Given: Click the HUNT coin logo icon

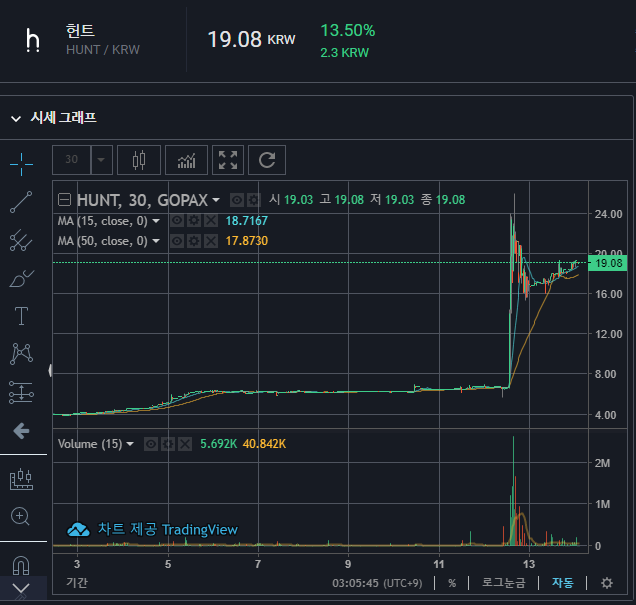Looking at the screenshot, I should coord(33,40).
